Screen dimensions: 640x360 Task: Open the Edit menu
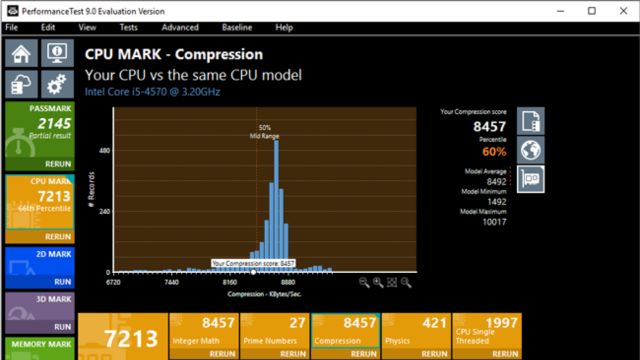point(48,27)
